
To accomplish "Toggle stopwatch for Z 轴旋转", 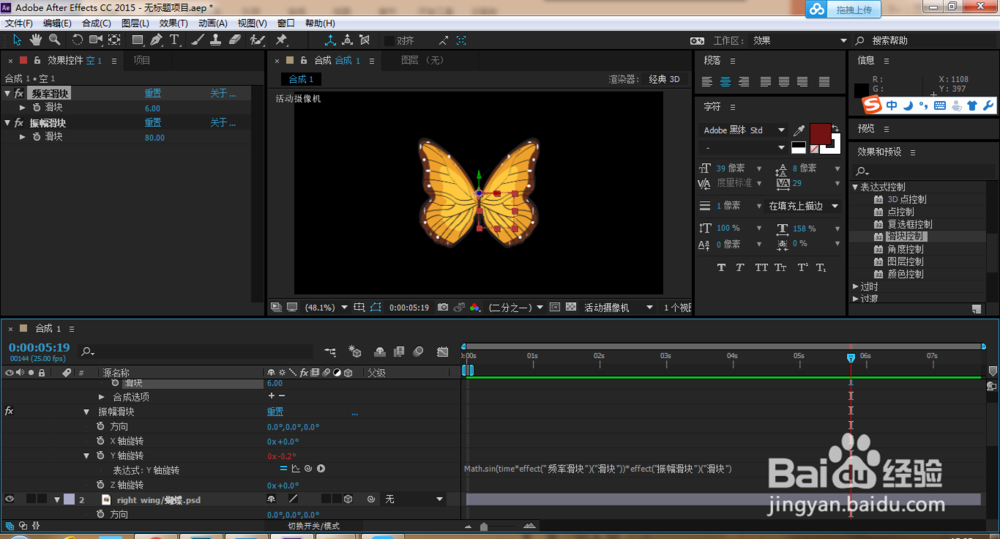I will tap(100, 485).
